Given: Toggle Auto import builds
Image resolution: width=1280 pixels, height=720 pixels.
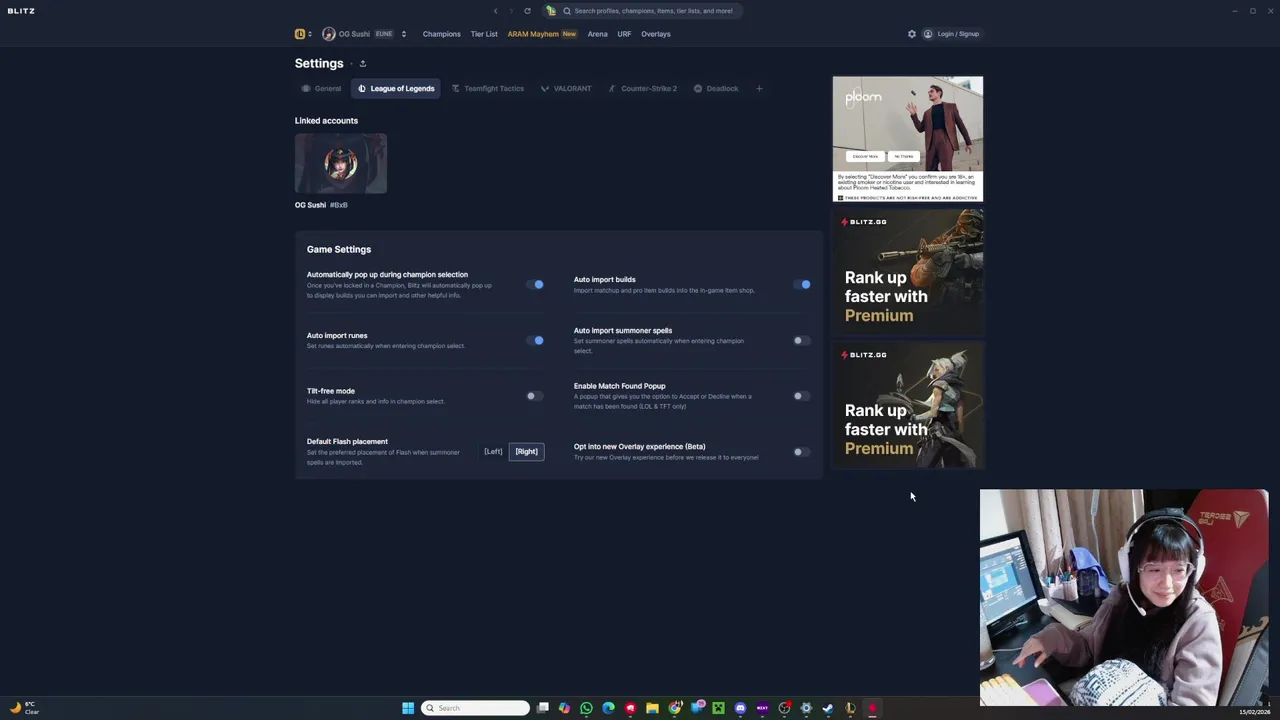Looking at the screenshot, I should [x=802, y=285].
